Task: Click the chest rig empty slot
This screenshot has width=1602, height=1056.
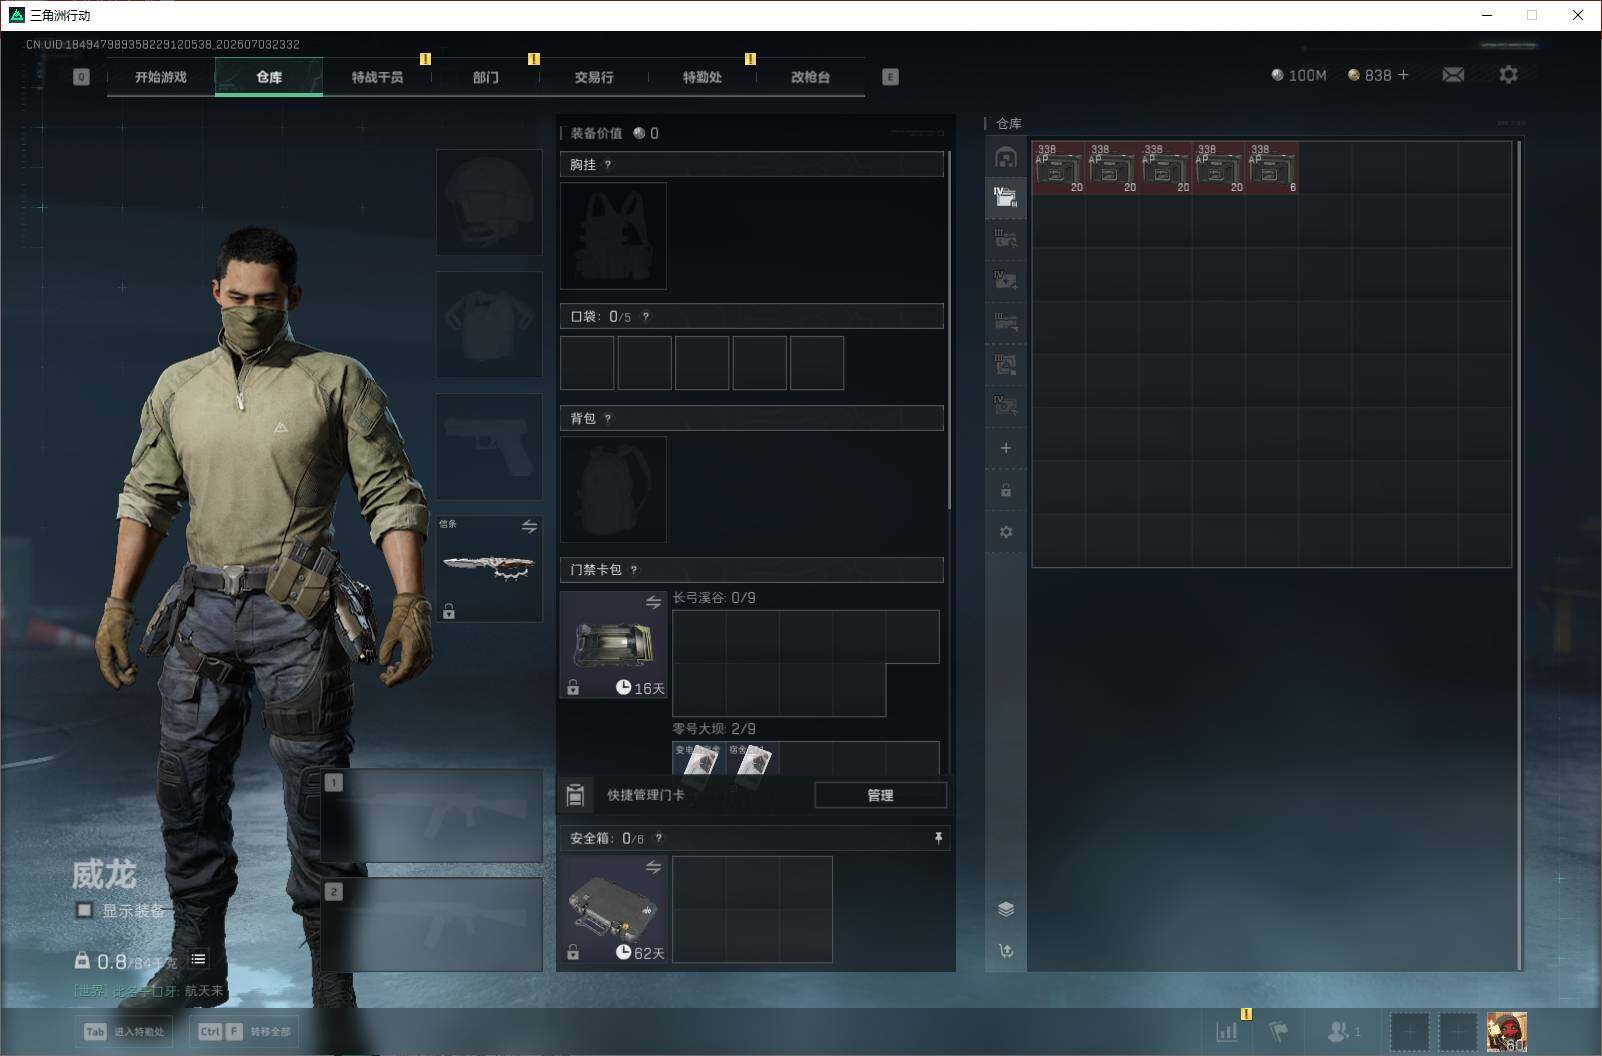Action: point(613,236)
